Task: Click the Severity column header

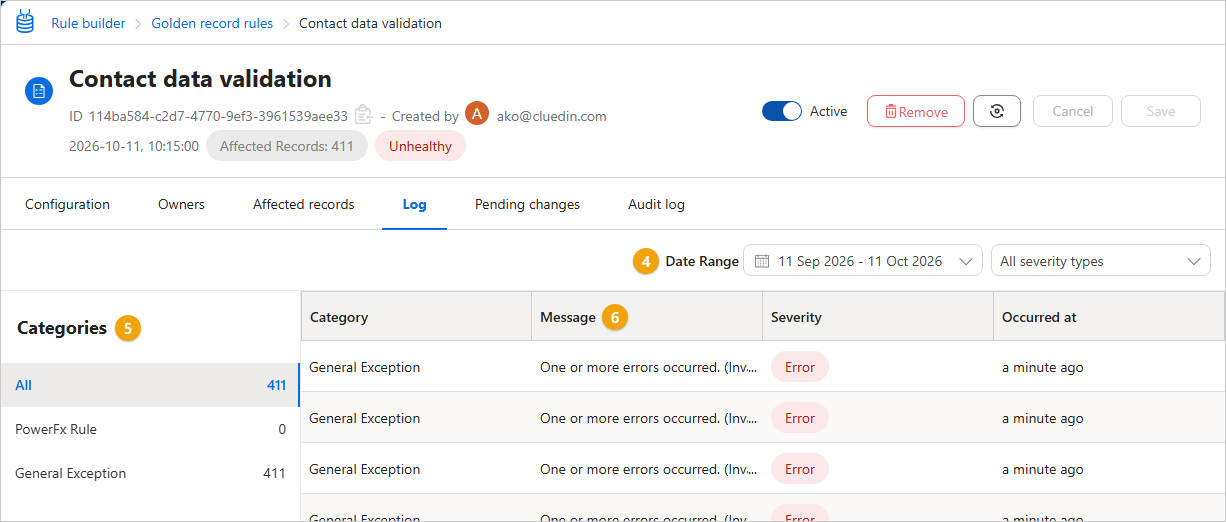Action: click(877, 317)
